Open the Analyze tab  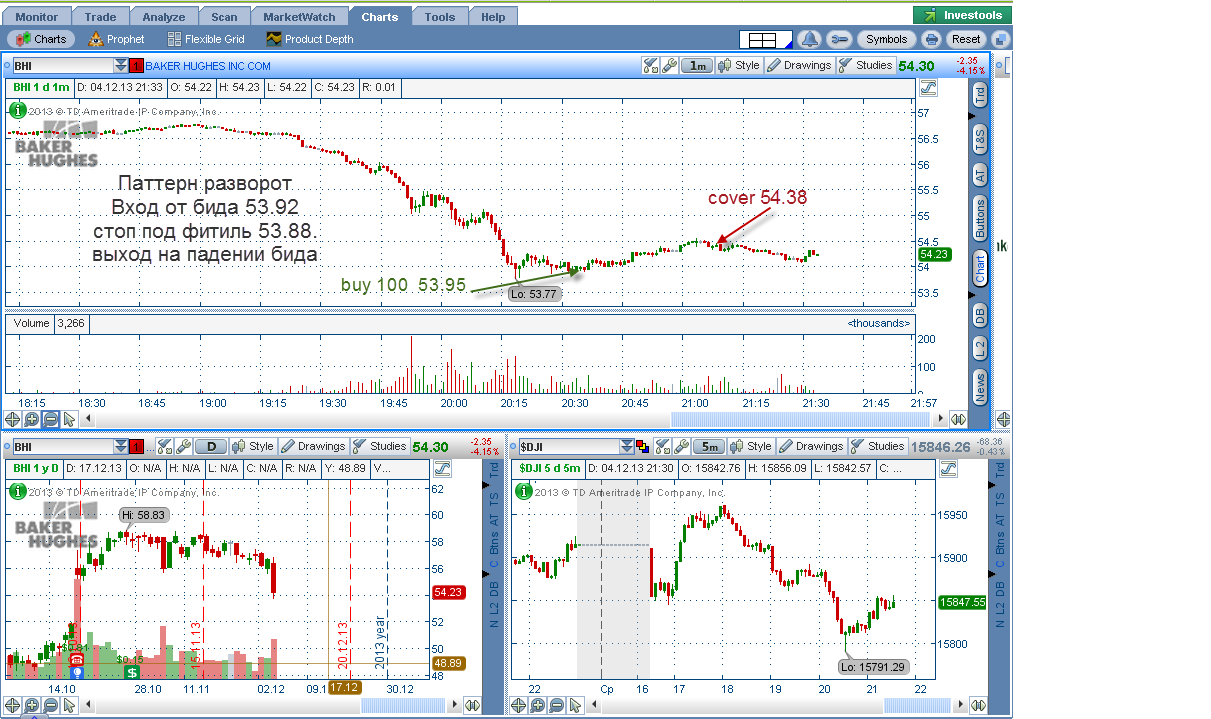163,17
